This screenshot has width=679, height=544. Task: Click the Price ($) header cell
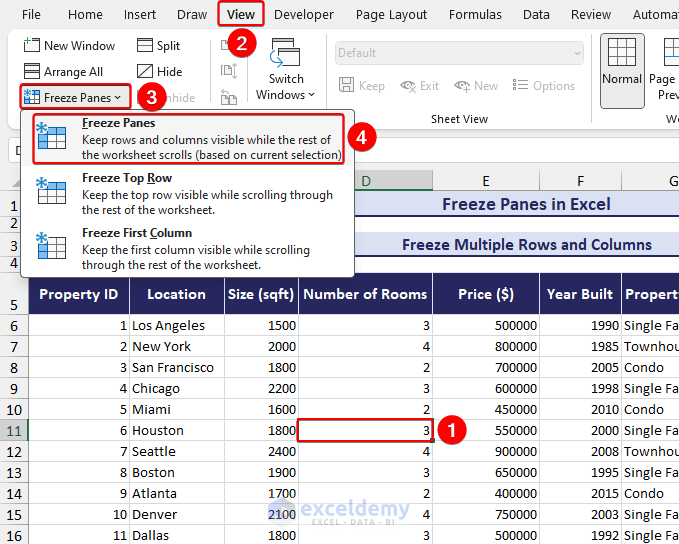click(x=486, y=294)
